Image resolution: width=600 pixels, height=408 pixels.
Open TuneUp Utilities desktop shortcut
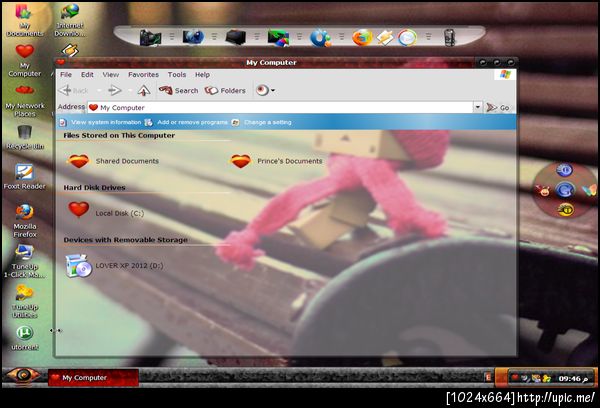pyautogui.click(x=24, y=302)
